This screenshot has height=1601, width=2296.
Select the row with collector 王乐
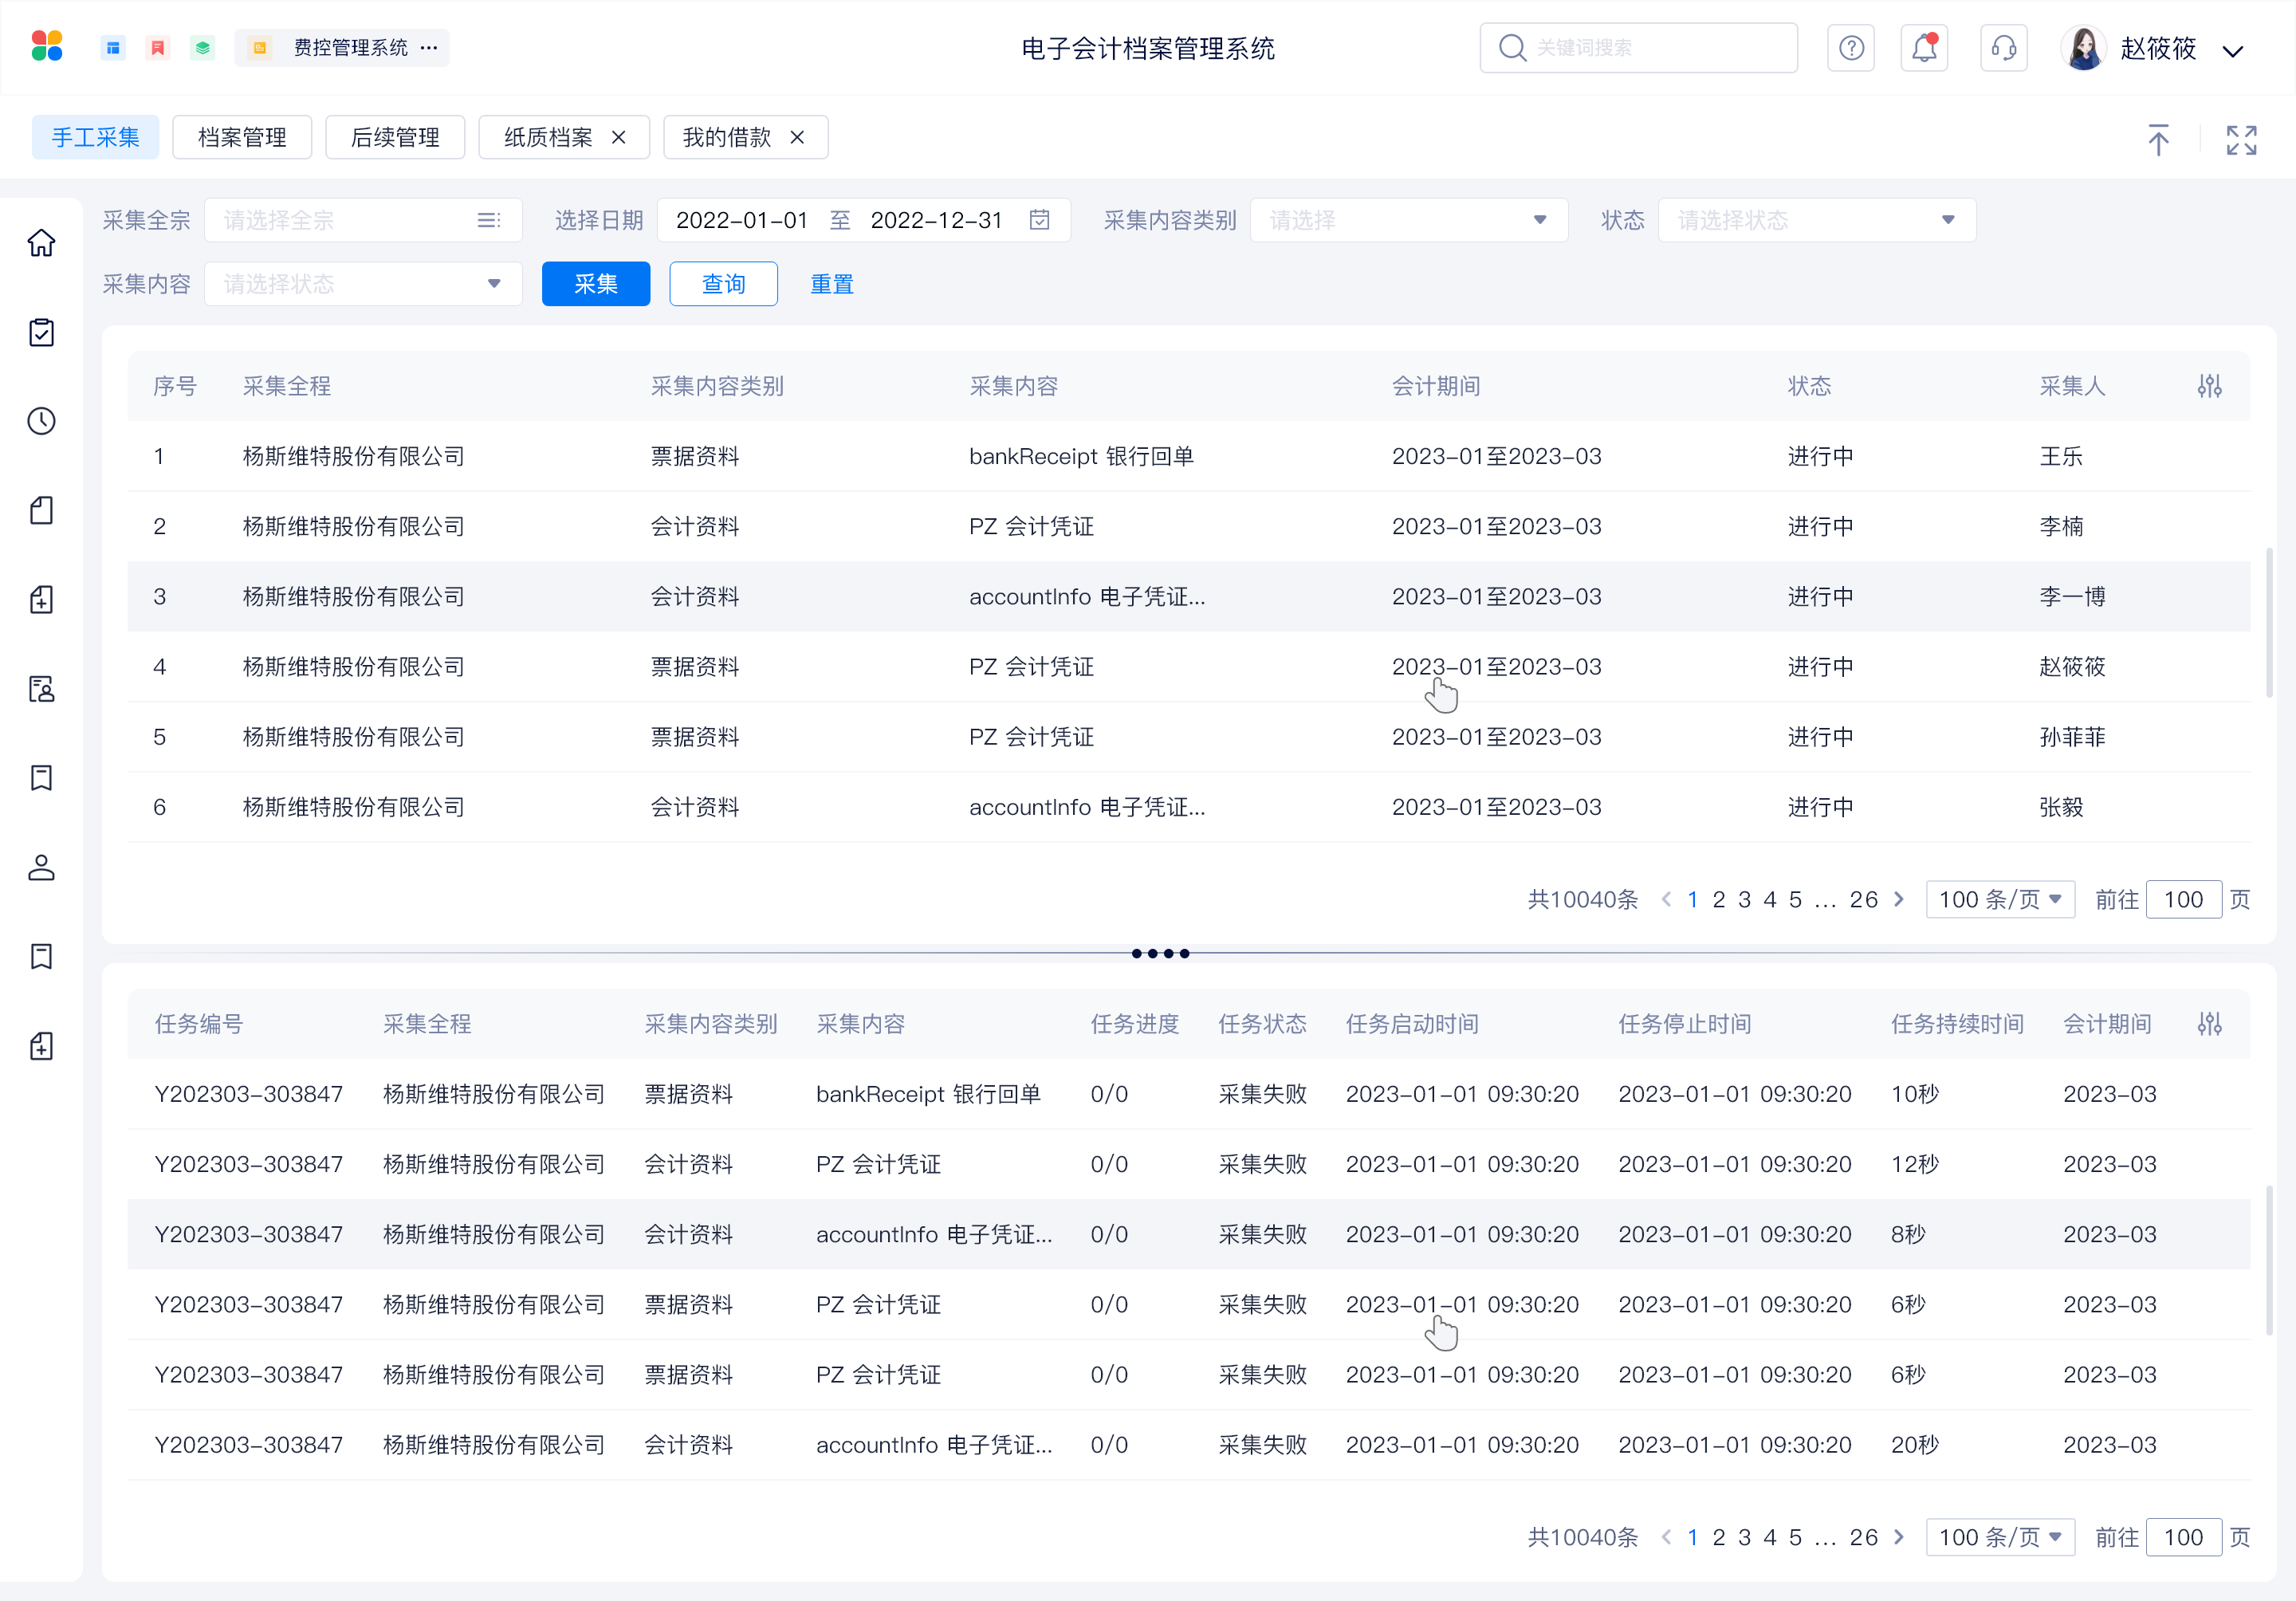coord(1188,456)
